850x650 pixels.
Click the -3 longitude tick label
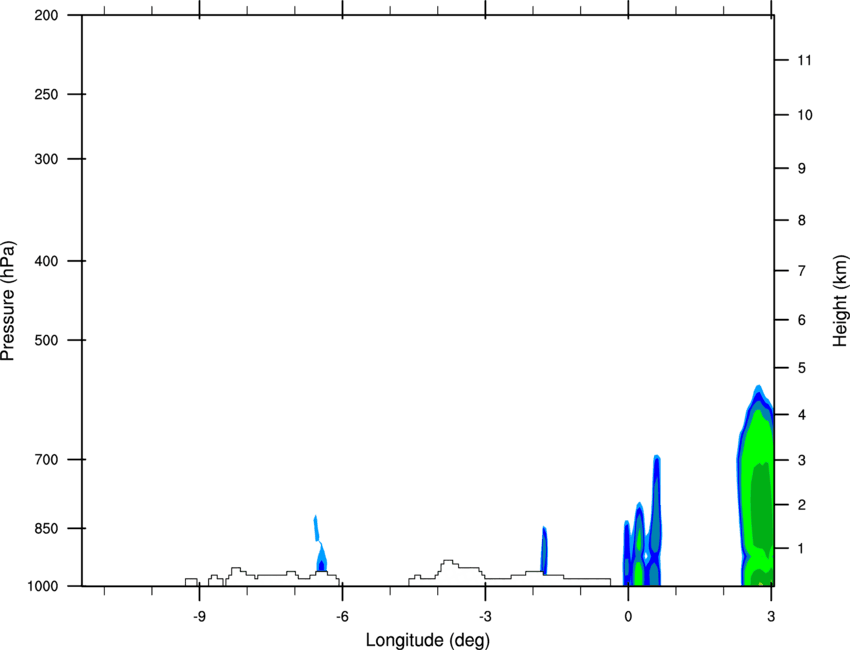485,616
